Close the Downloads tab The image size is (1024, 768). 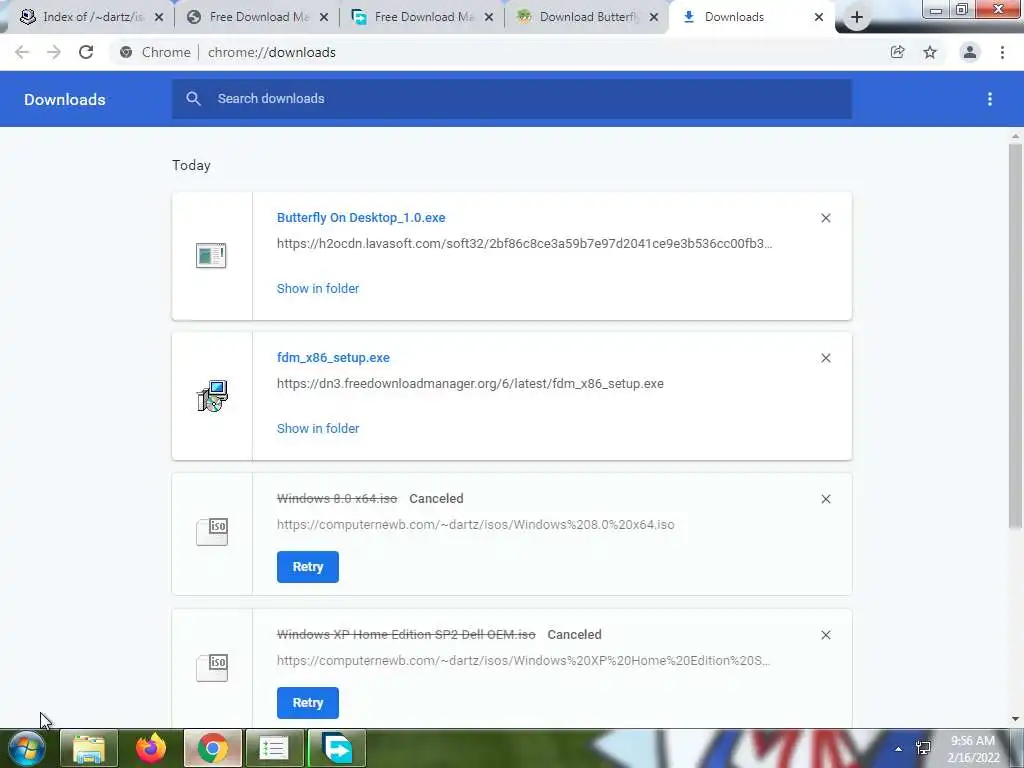(x=819, y=18)
